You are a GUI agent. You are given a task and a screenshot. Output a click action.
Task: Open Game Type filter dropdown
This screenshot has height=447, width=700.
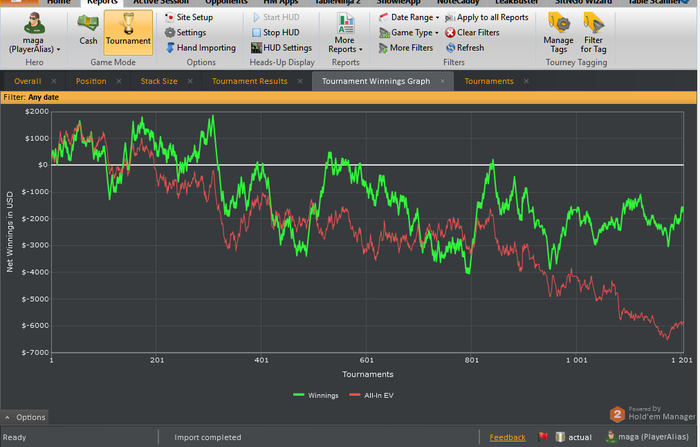409,33
